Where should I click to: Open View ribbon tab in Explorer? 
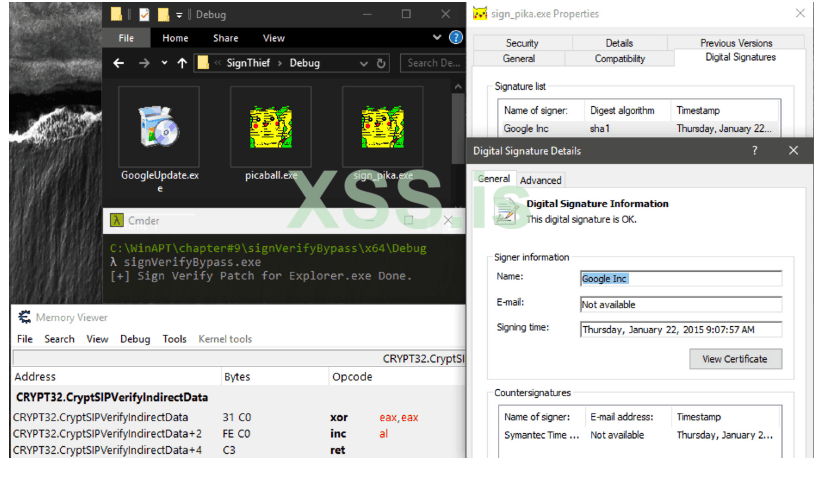[x=274, y=38]
